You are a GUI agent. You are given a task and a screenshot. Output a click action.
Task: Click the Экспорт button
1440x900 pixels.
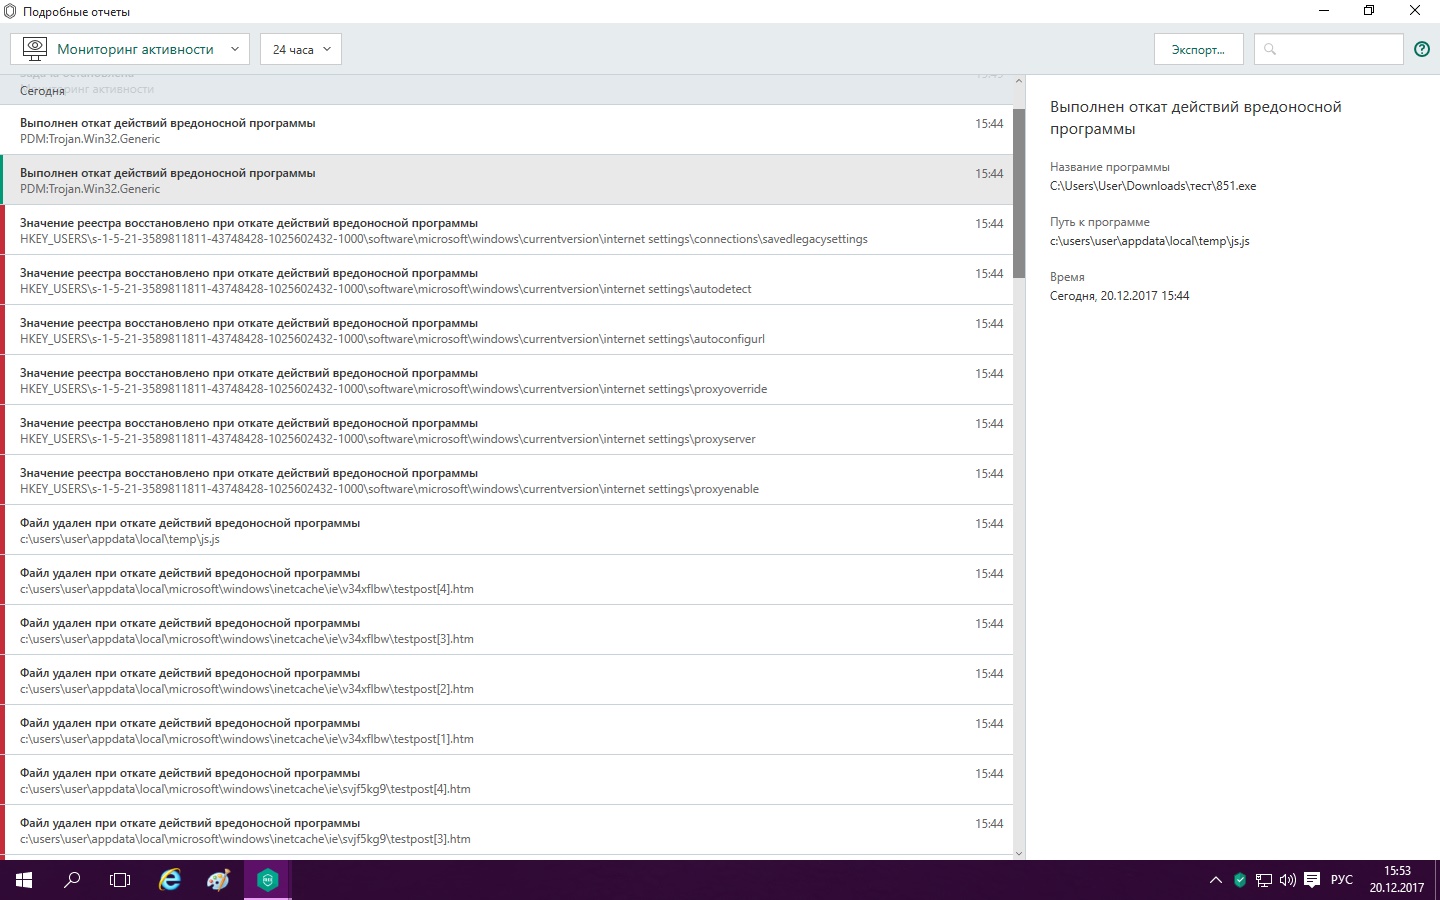(1198, 49)
